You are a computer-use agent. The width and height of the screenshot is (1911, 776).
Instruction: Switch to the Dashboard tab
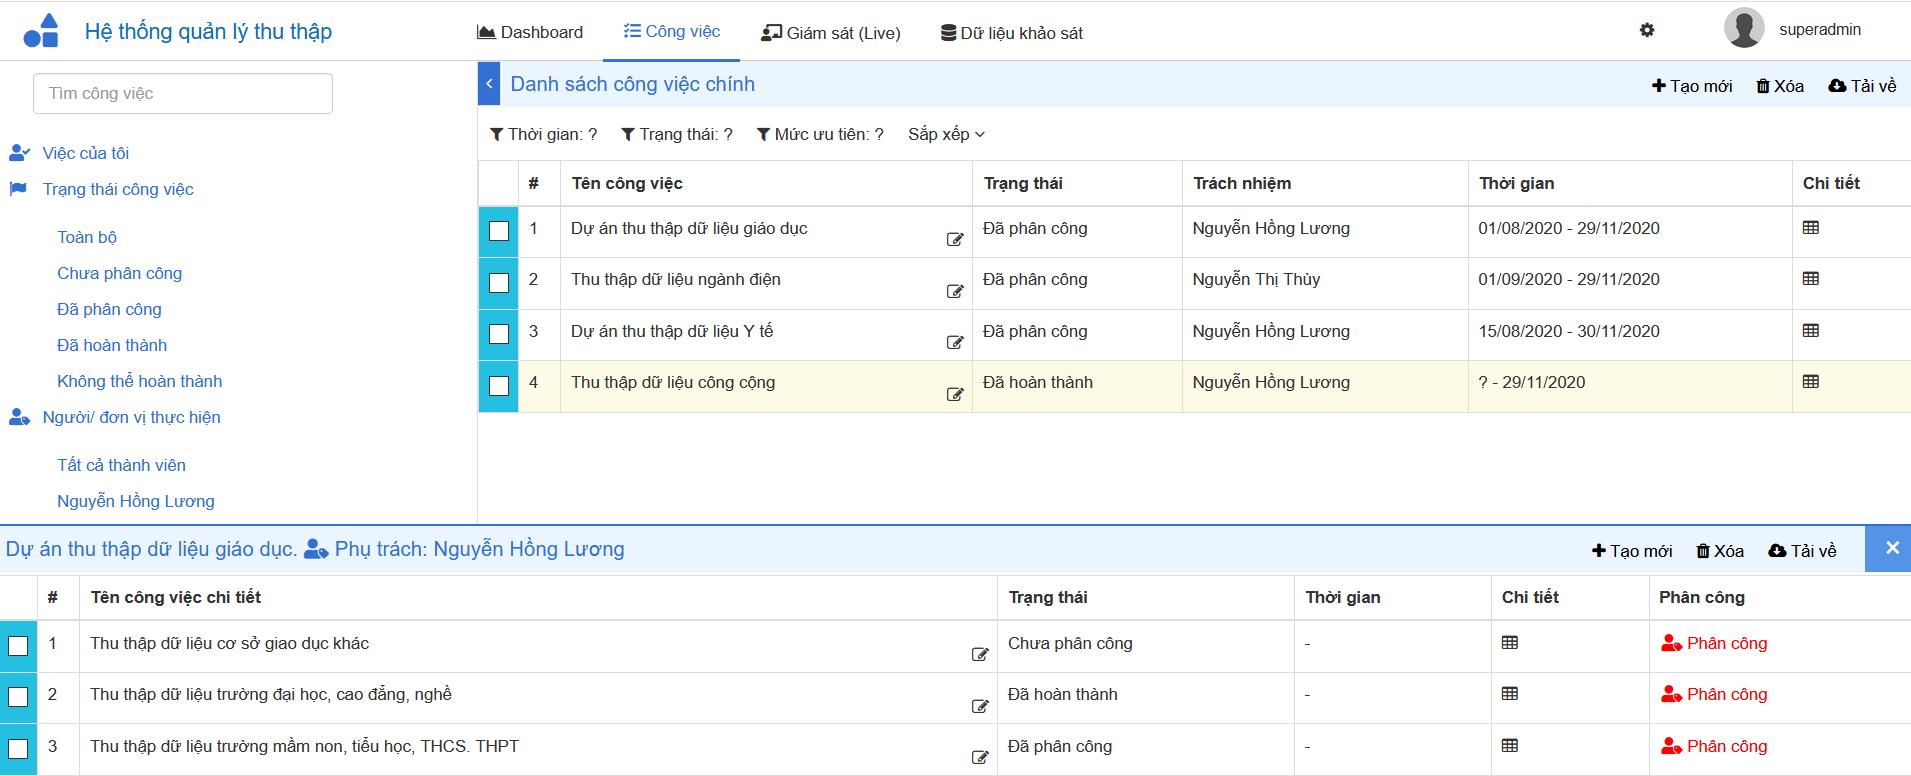pos(530,32)
